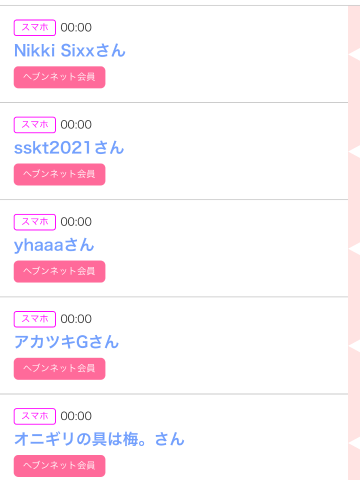Click スマホ tag above オニギリの具は梅。

click(x=35, y=416)
